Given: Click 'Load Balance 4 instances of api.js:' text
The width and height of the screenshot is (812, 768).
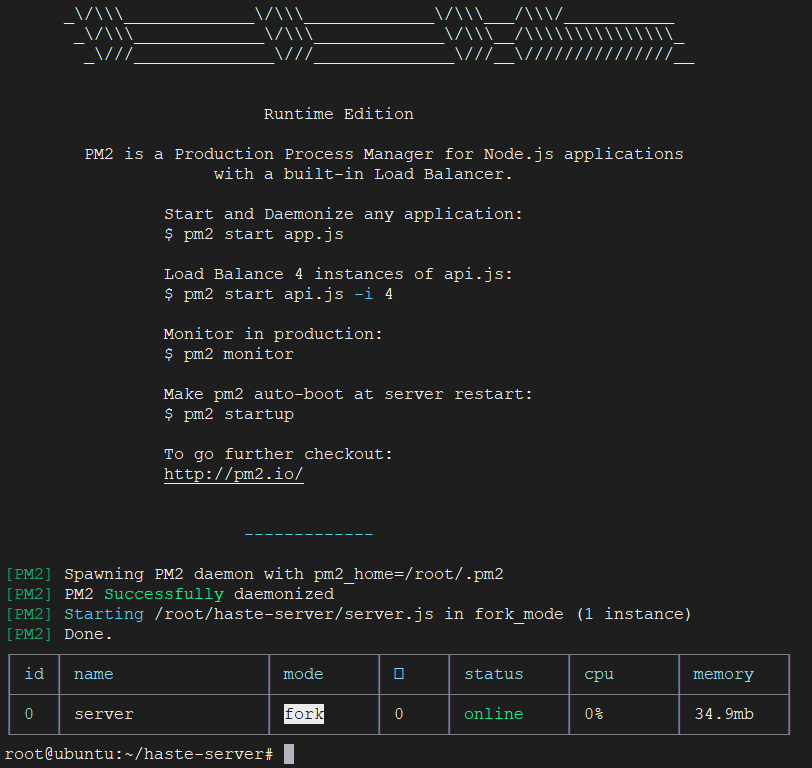Looking at the screenshot, I should pos(338,274).
